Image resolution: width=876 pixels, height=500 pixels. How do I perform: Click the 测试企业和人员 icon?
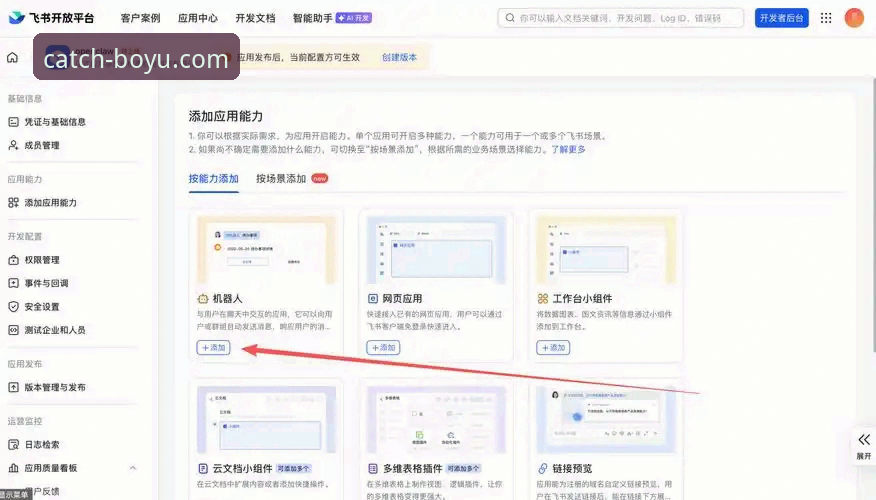13,330
